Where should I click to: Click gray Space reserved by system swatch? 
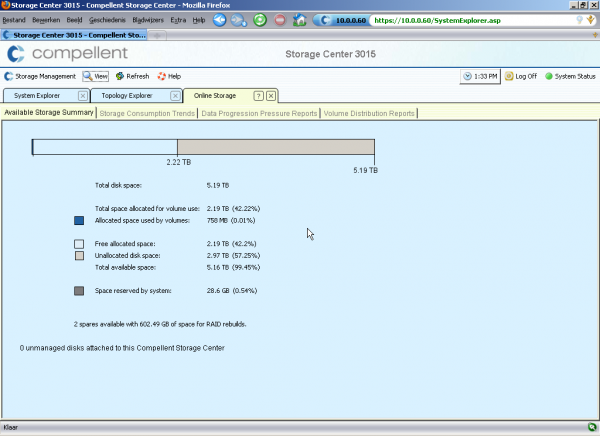pyautogui.click(x=79, y=291)
